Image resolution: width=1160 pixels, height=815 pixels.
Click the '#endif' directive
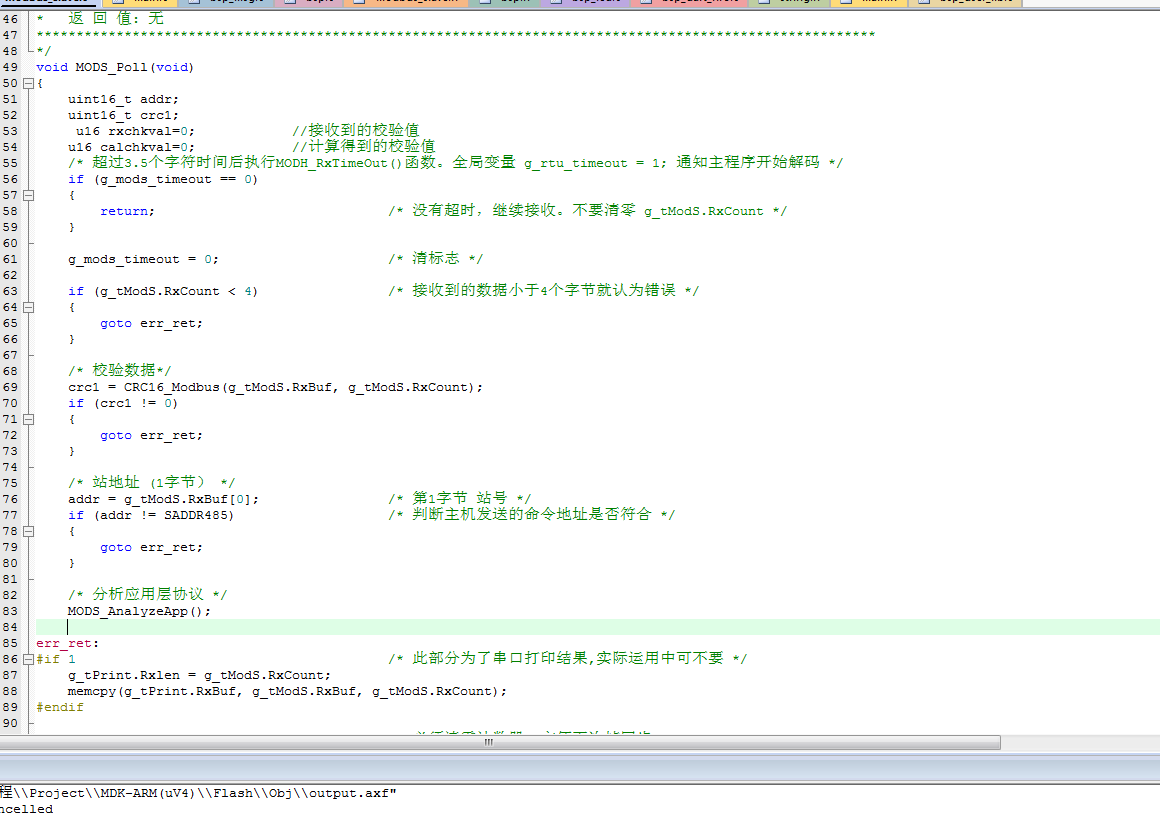tap(59, 708)
